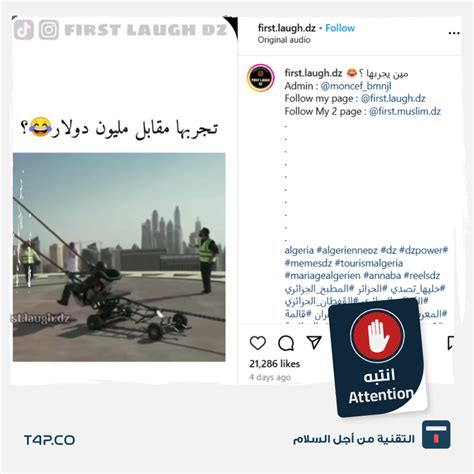Click the Instagram logo in watermark
Screen dimensions: 474x474
(x=49, y=30)
